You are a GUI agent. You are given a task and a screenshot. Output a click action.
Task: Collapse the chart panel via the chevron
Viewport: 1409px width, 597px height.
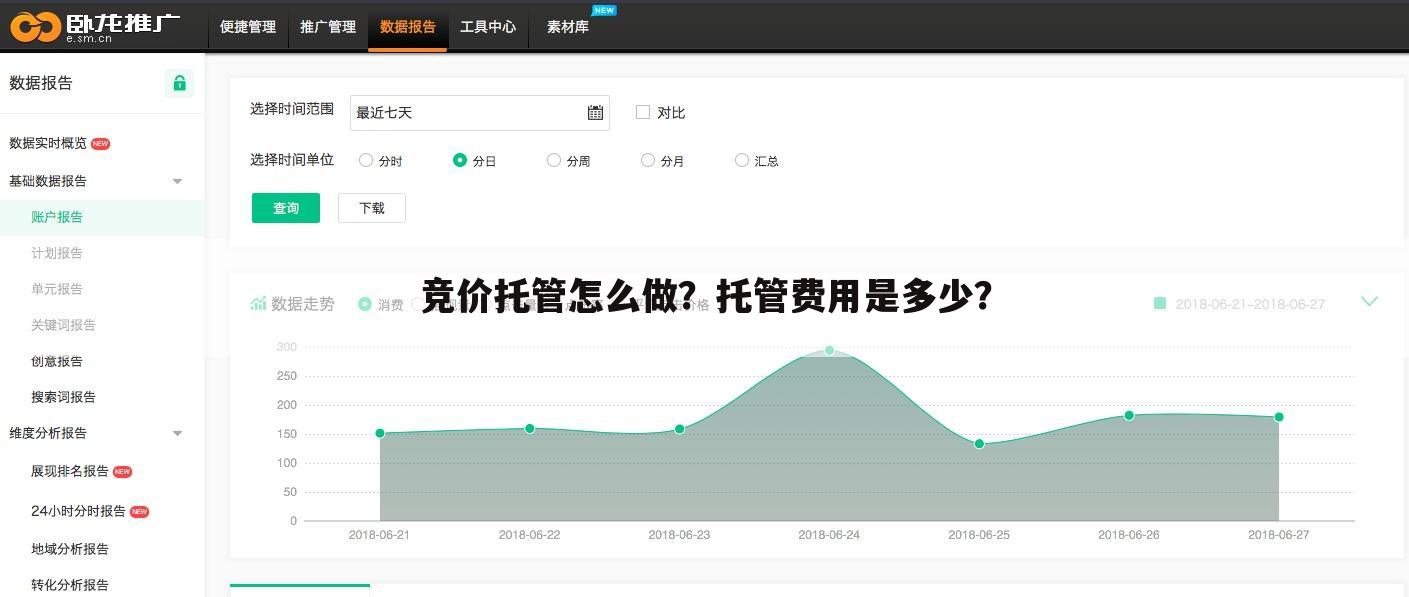(x=1369, y=300)
